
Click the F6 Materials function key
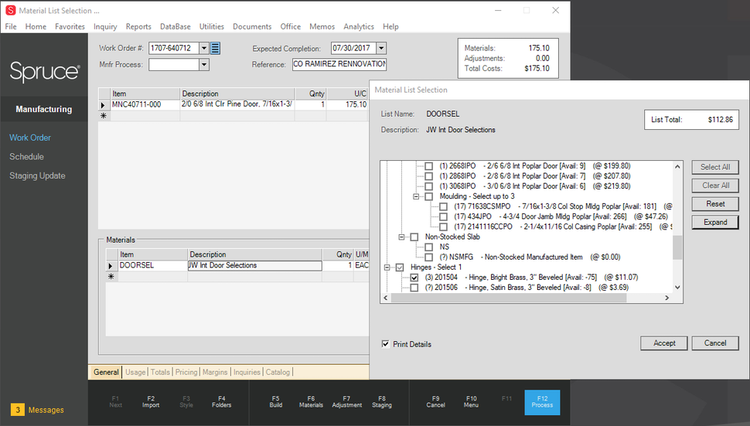tap(311, 402)
